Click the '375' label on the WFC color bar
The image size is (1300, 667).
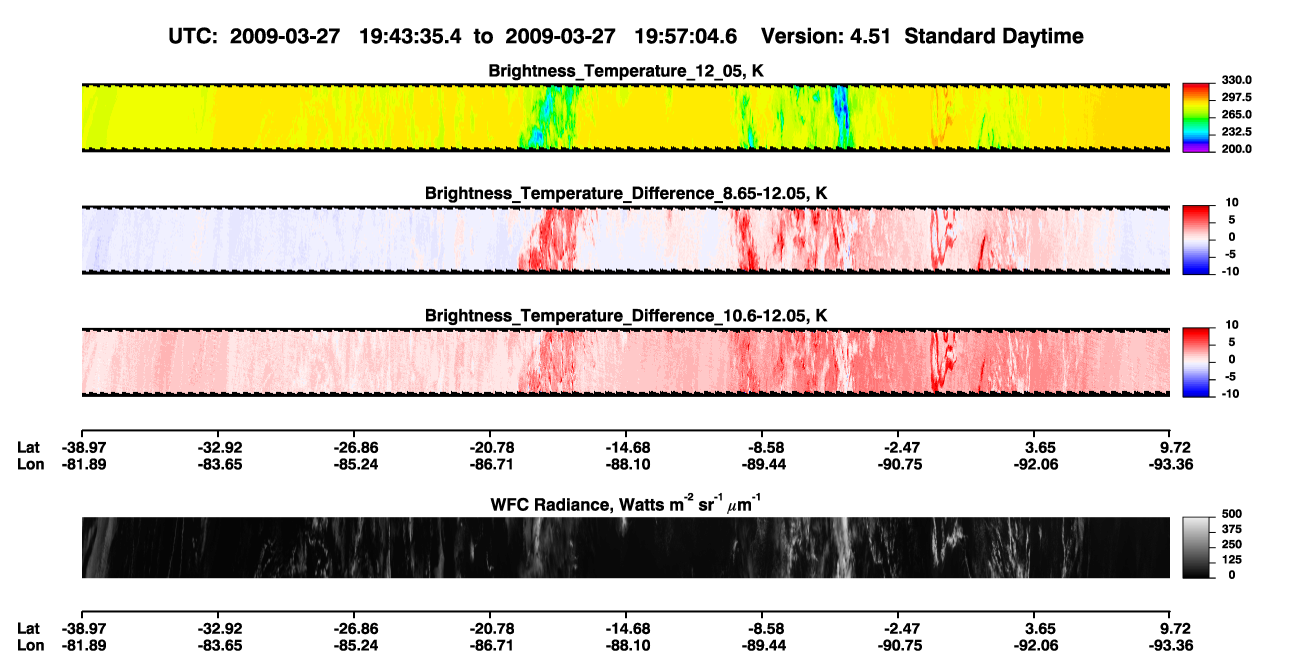[x=1230, y=530]
